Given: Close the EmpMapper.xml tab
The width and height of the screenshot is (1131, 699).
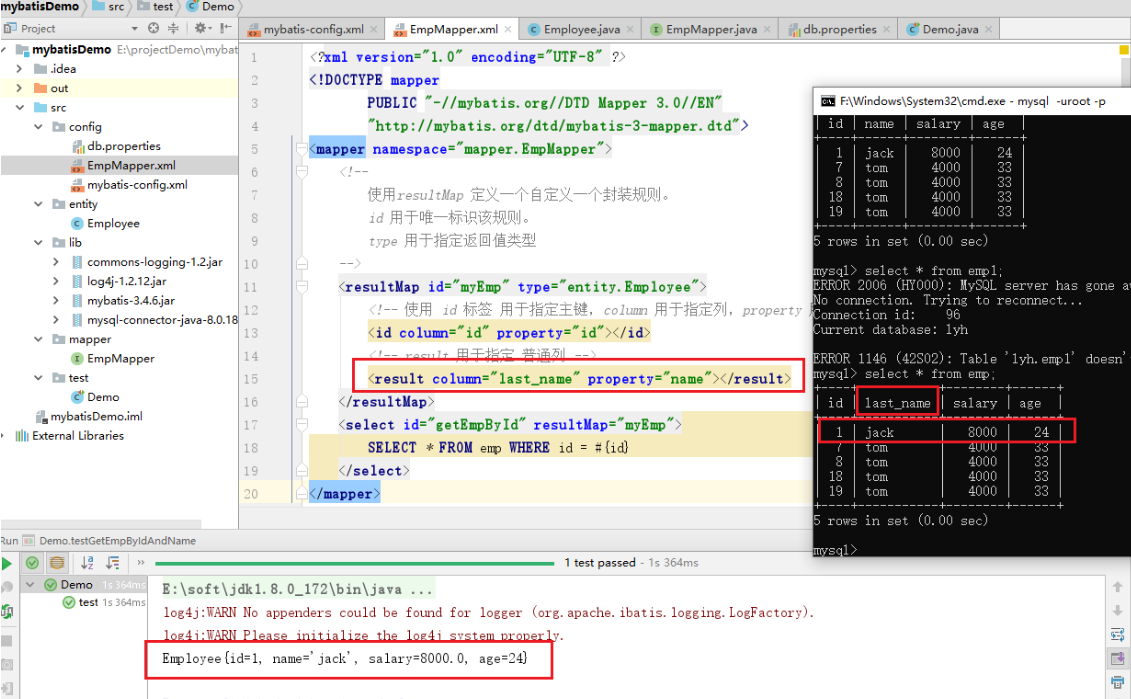Looking at the screenshot, I should pos(508,30).
